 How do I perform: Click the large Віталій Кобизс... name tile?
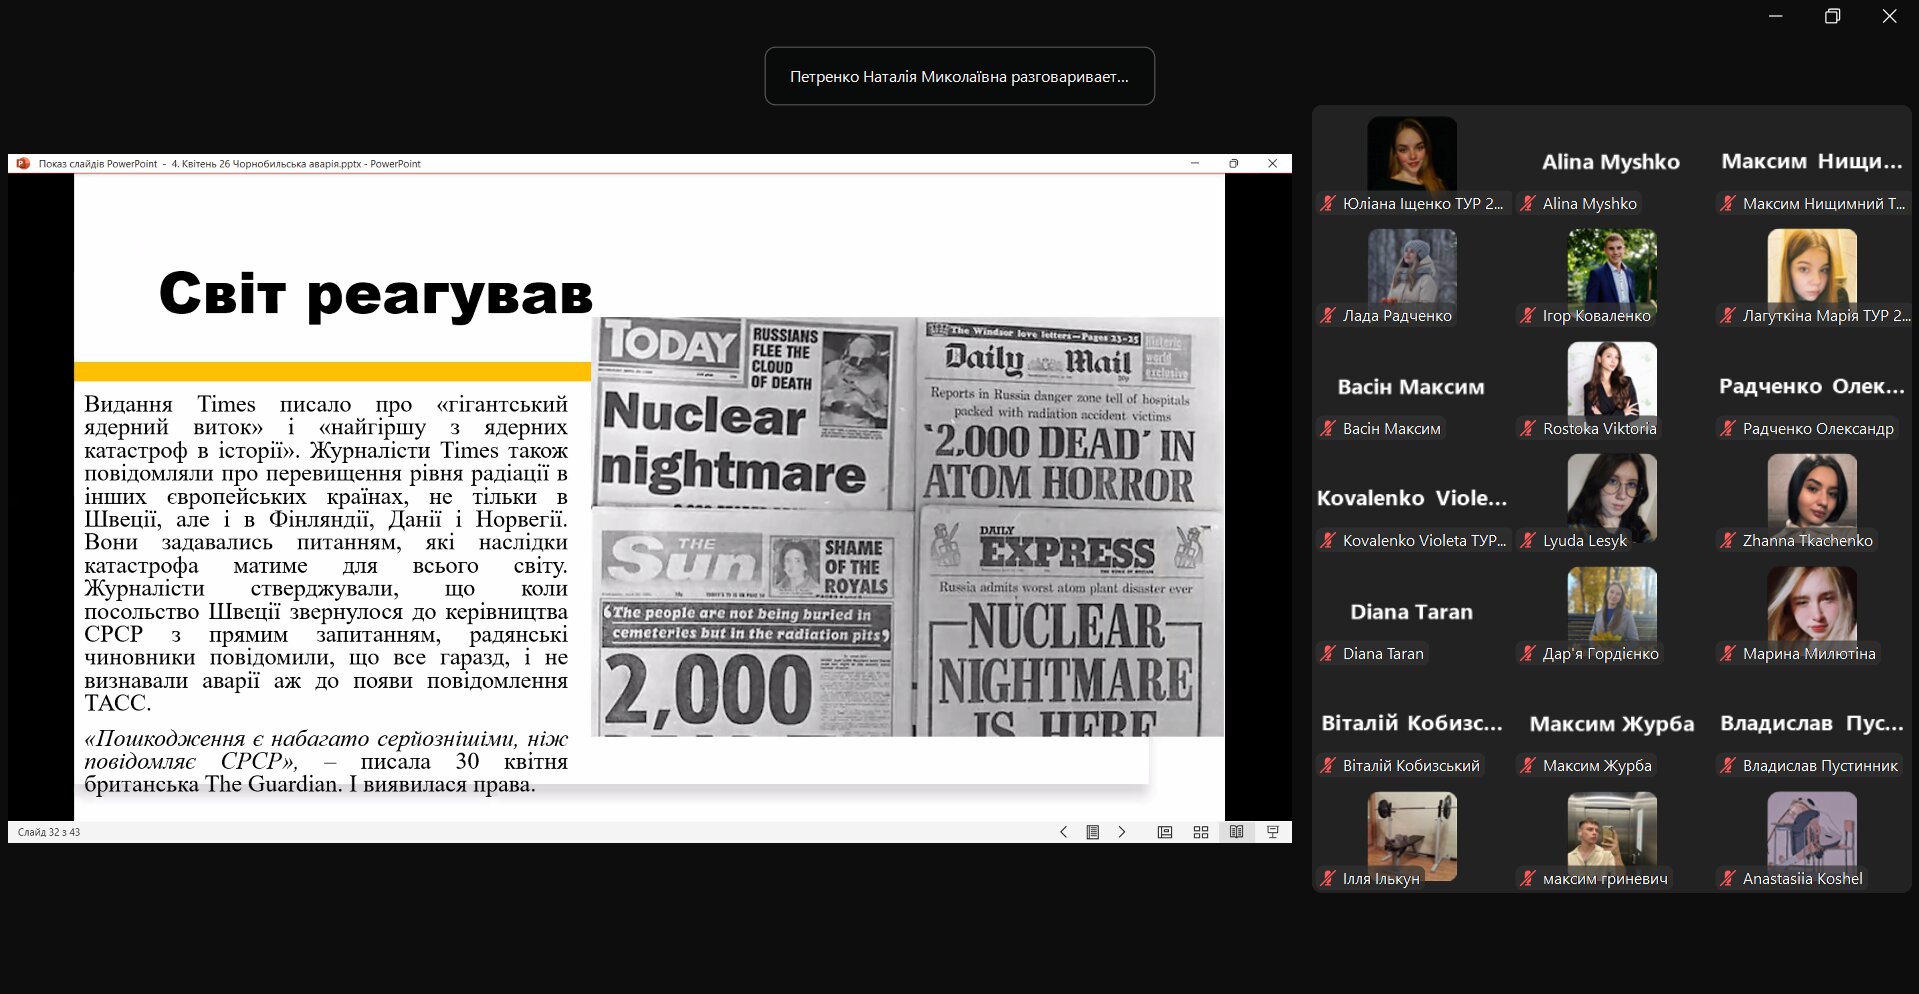pos(1411,723)
